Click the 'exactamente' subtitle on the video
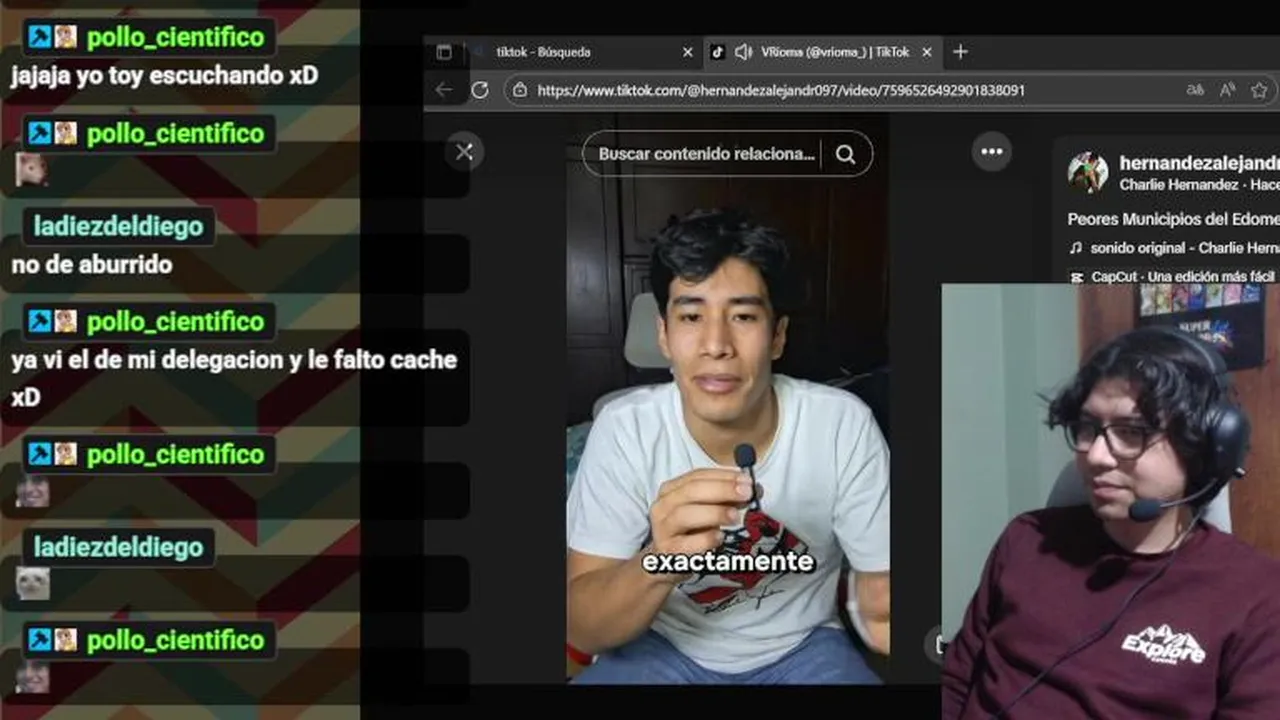 coord(728,562)
